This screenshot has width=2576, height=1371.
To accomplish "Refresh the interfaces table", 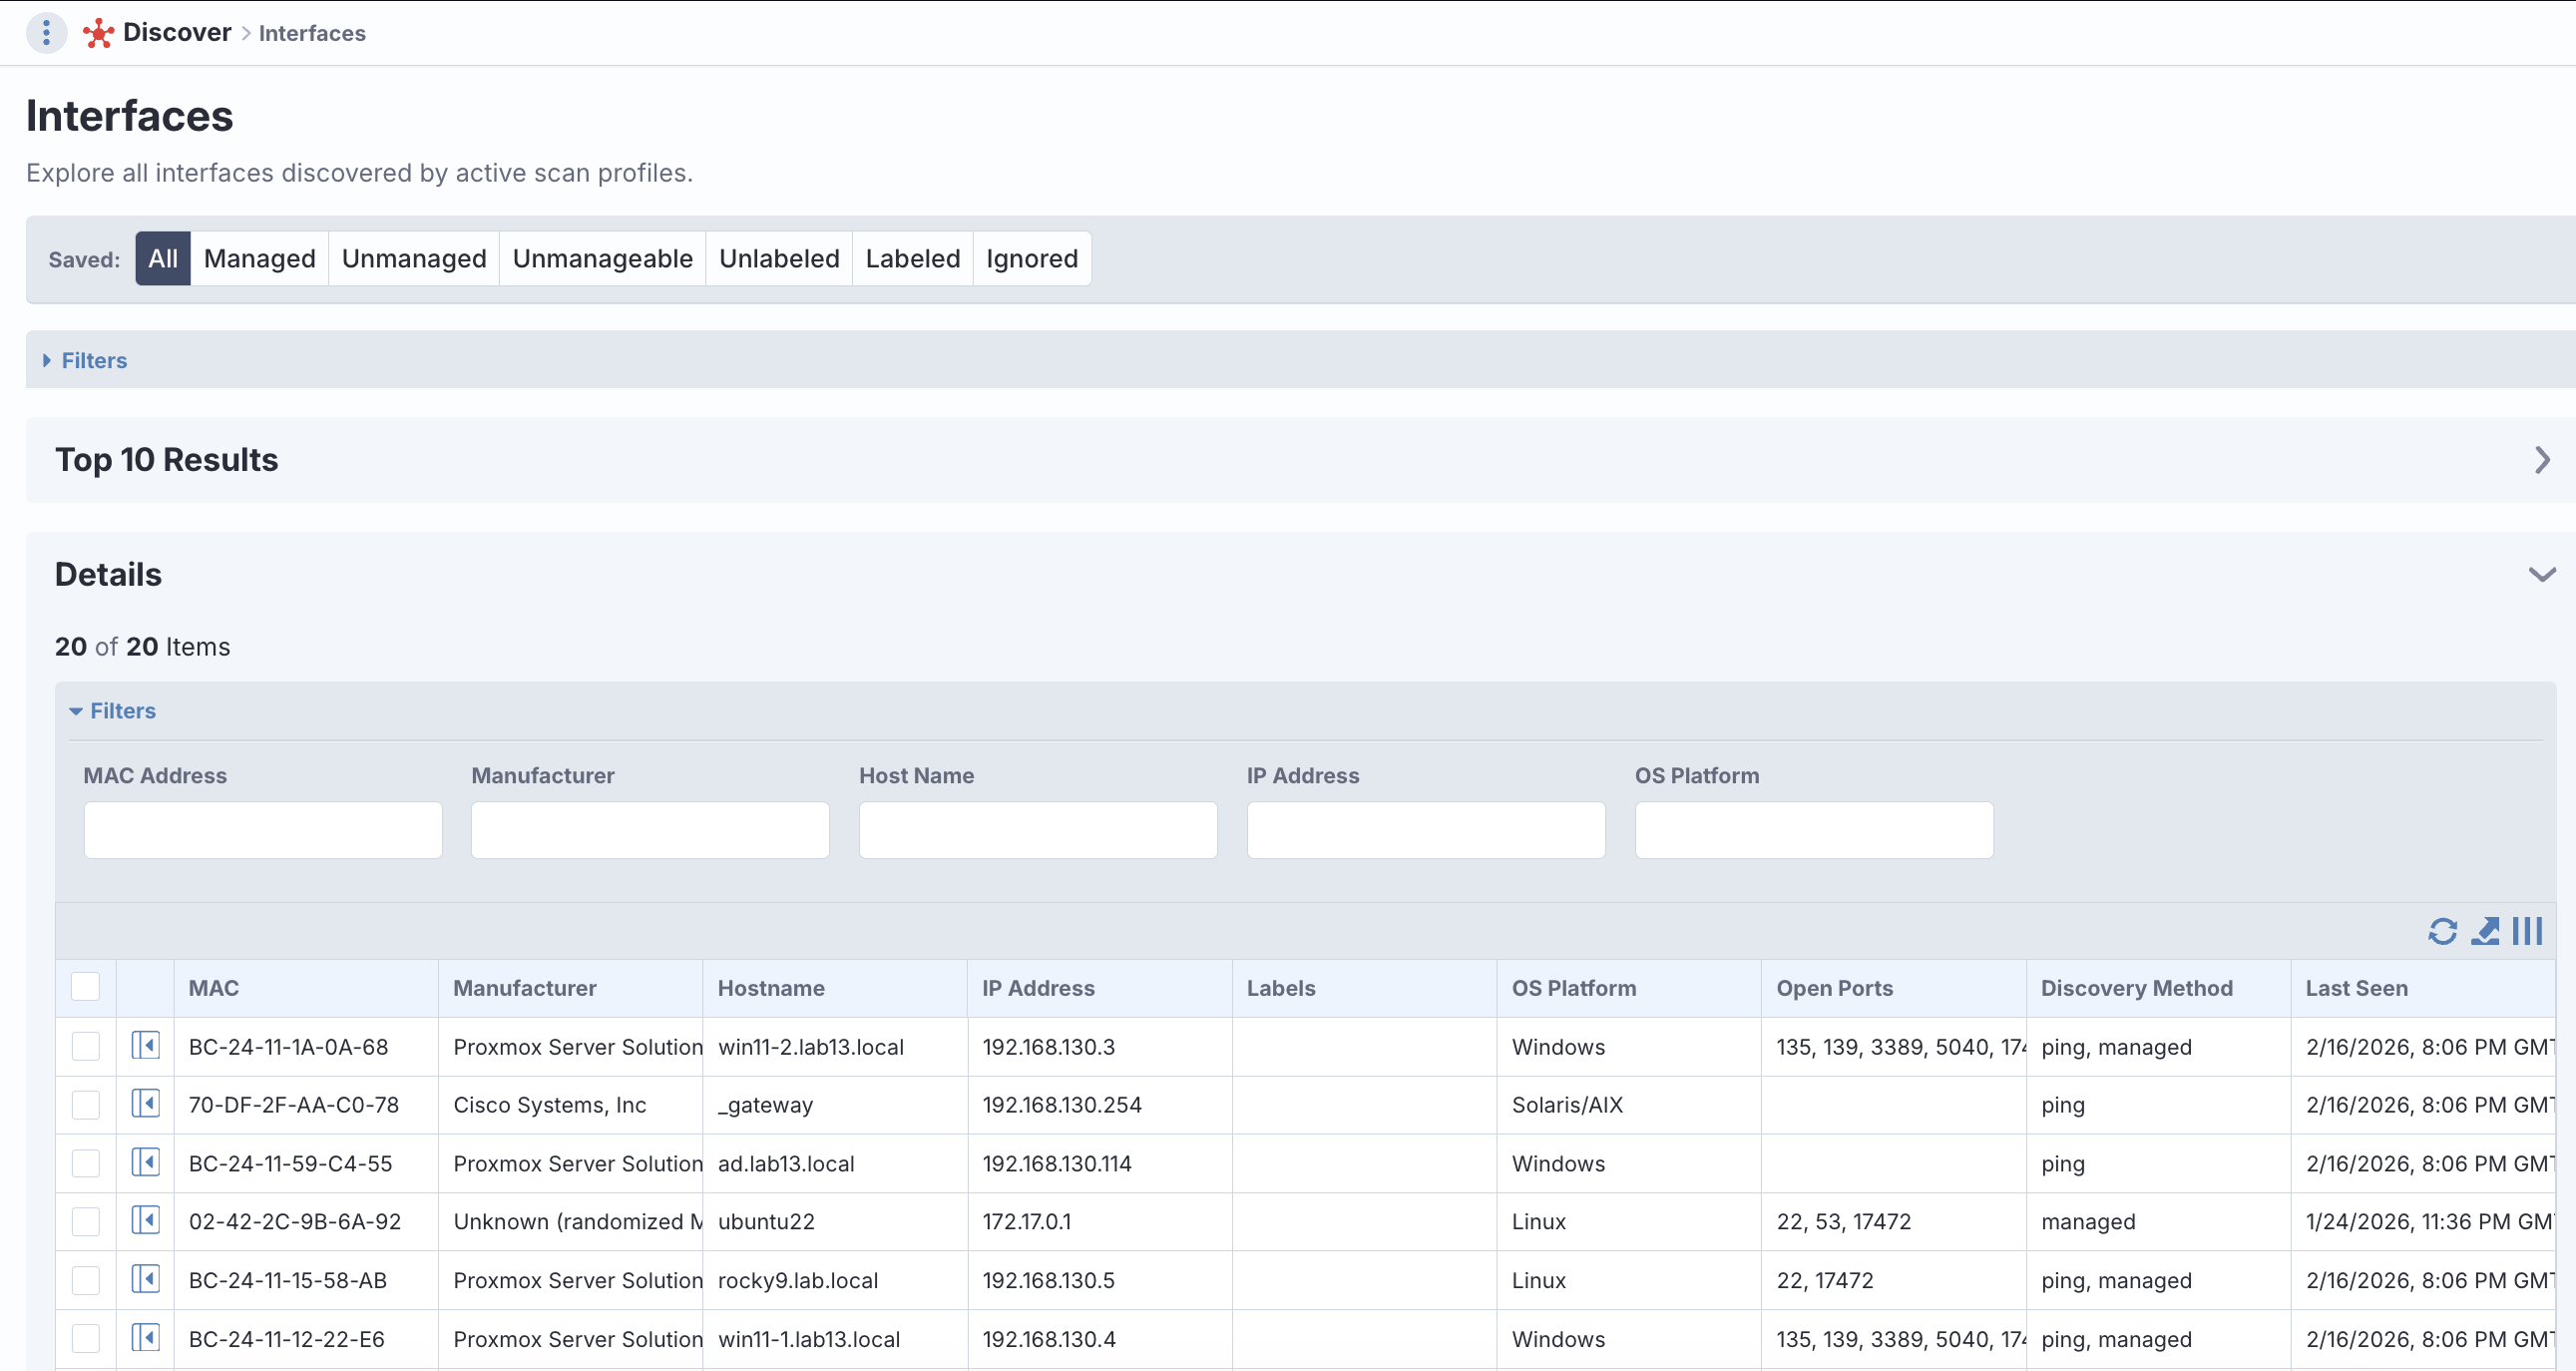I will click(2442, 931).
